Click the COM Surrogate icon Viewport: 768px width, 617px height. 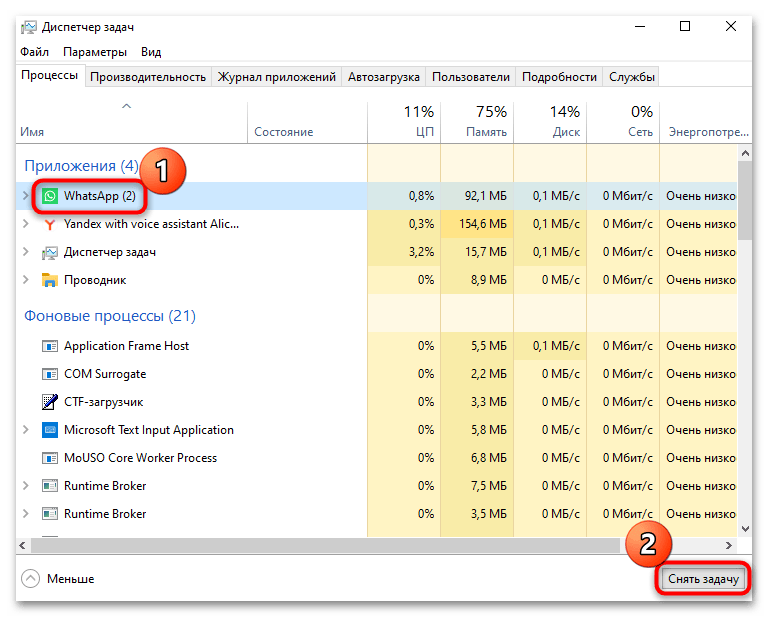tap(49, 374)
